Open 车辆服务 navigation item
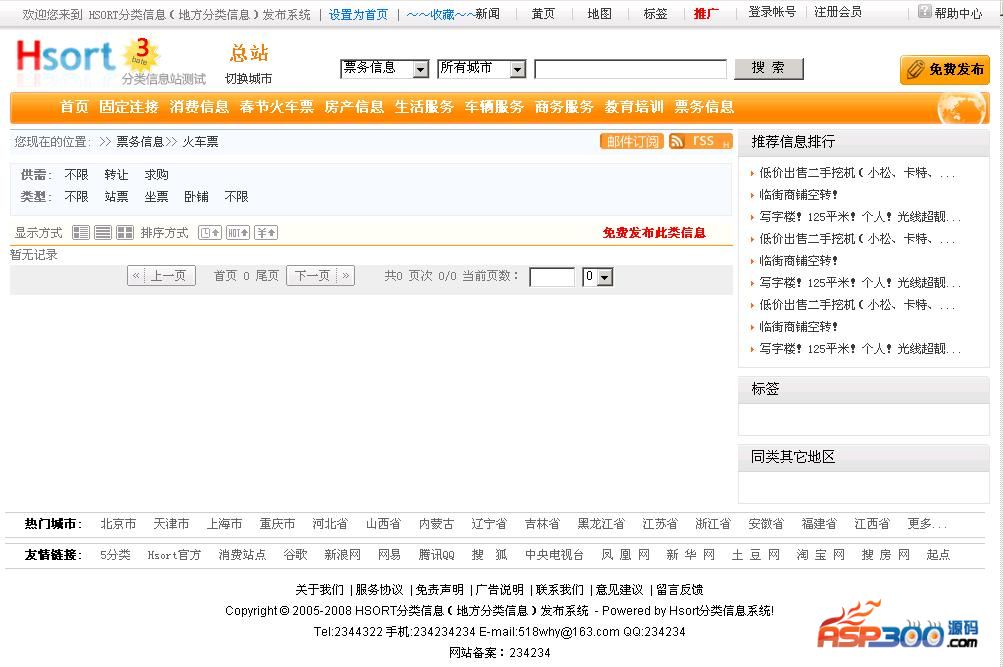This screenshot has width=1003, height=667. (x=494, y=107)
